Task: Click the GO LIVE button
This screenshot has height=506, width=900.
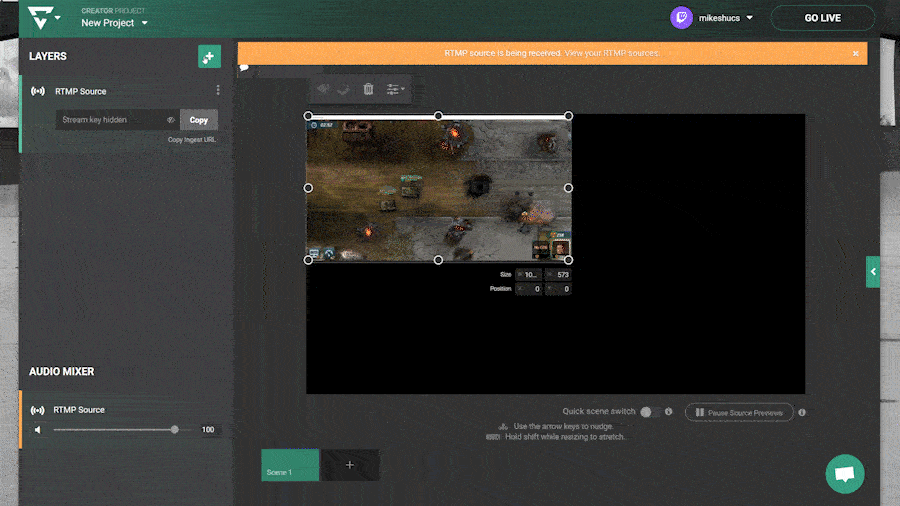Action: 823,18
